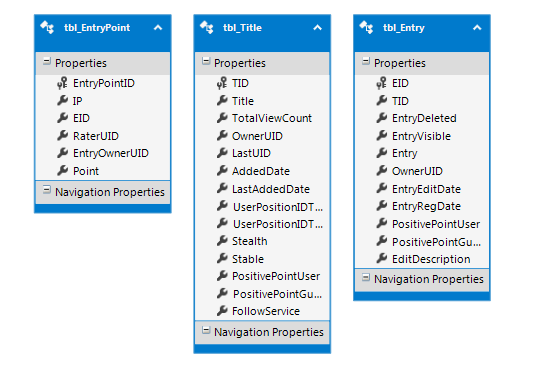Screen dimensions: 534x376
Task: Click the wrench icon beside Stable
Action: [222, 258]
